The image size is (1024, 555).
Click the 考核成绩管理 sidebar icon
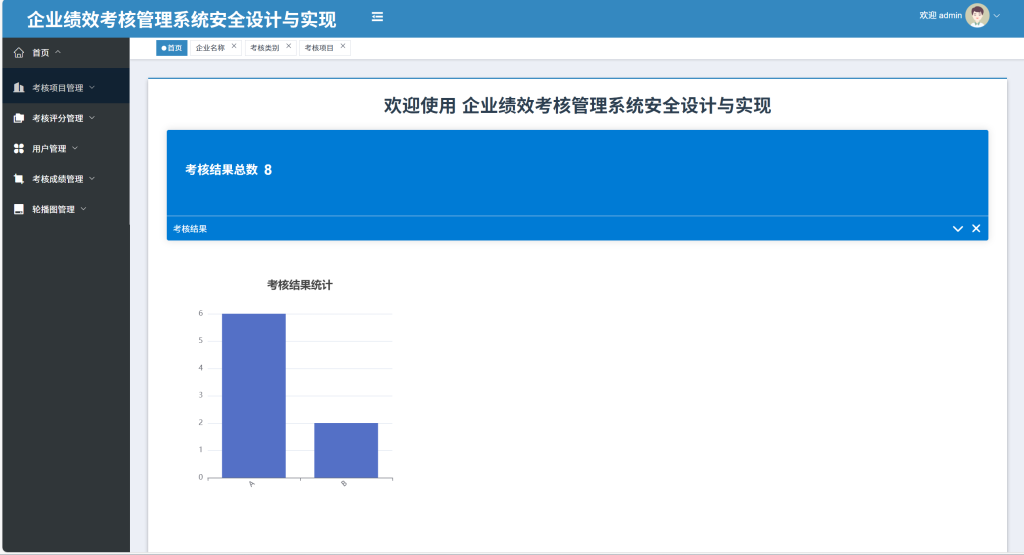[x=19, y=179]
